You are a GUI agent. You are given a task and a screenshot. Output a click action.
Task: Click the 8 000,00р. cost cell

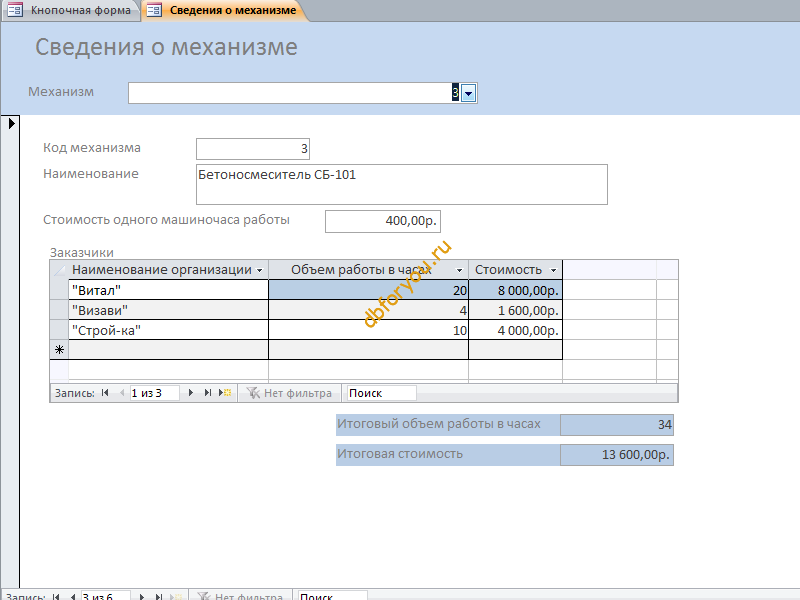tap(515, 290)
